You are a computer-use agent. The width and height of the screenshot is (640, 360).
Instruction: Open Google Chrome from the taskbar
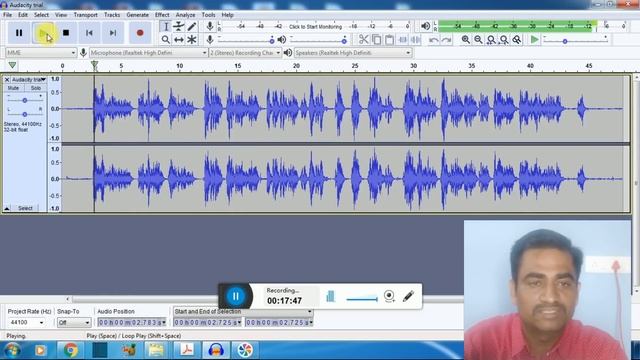tap(70, 350)
